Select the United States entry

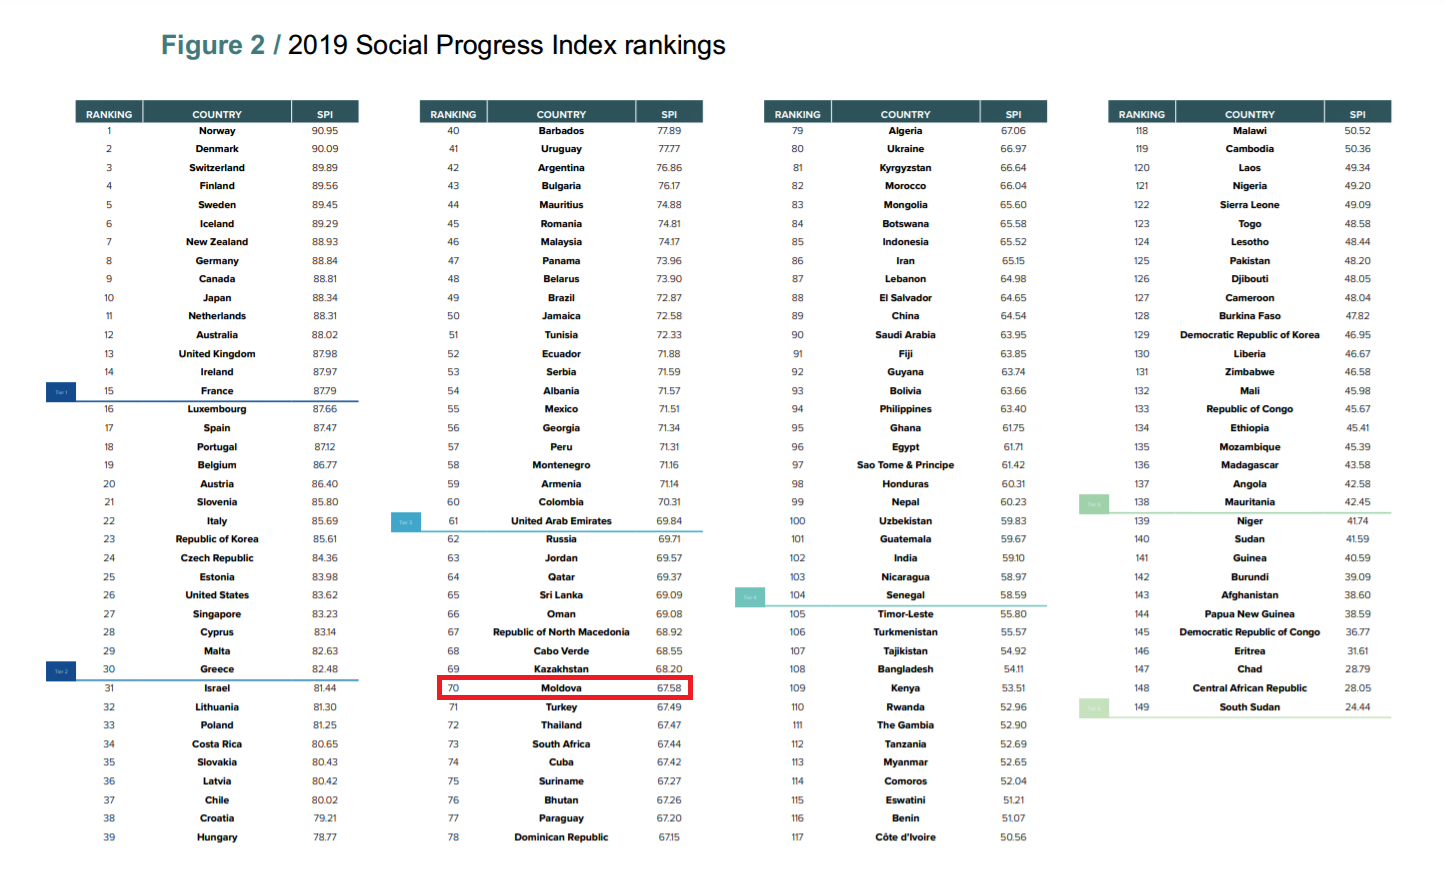pyautogui.click(x=217, y=595)
